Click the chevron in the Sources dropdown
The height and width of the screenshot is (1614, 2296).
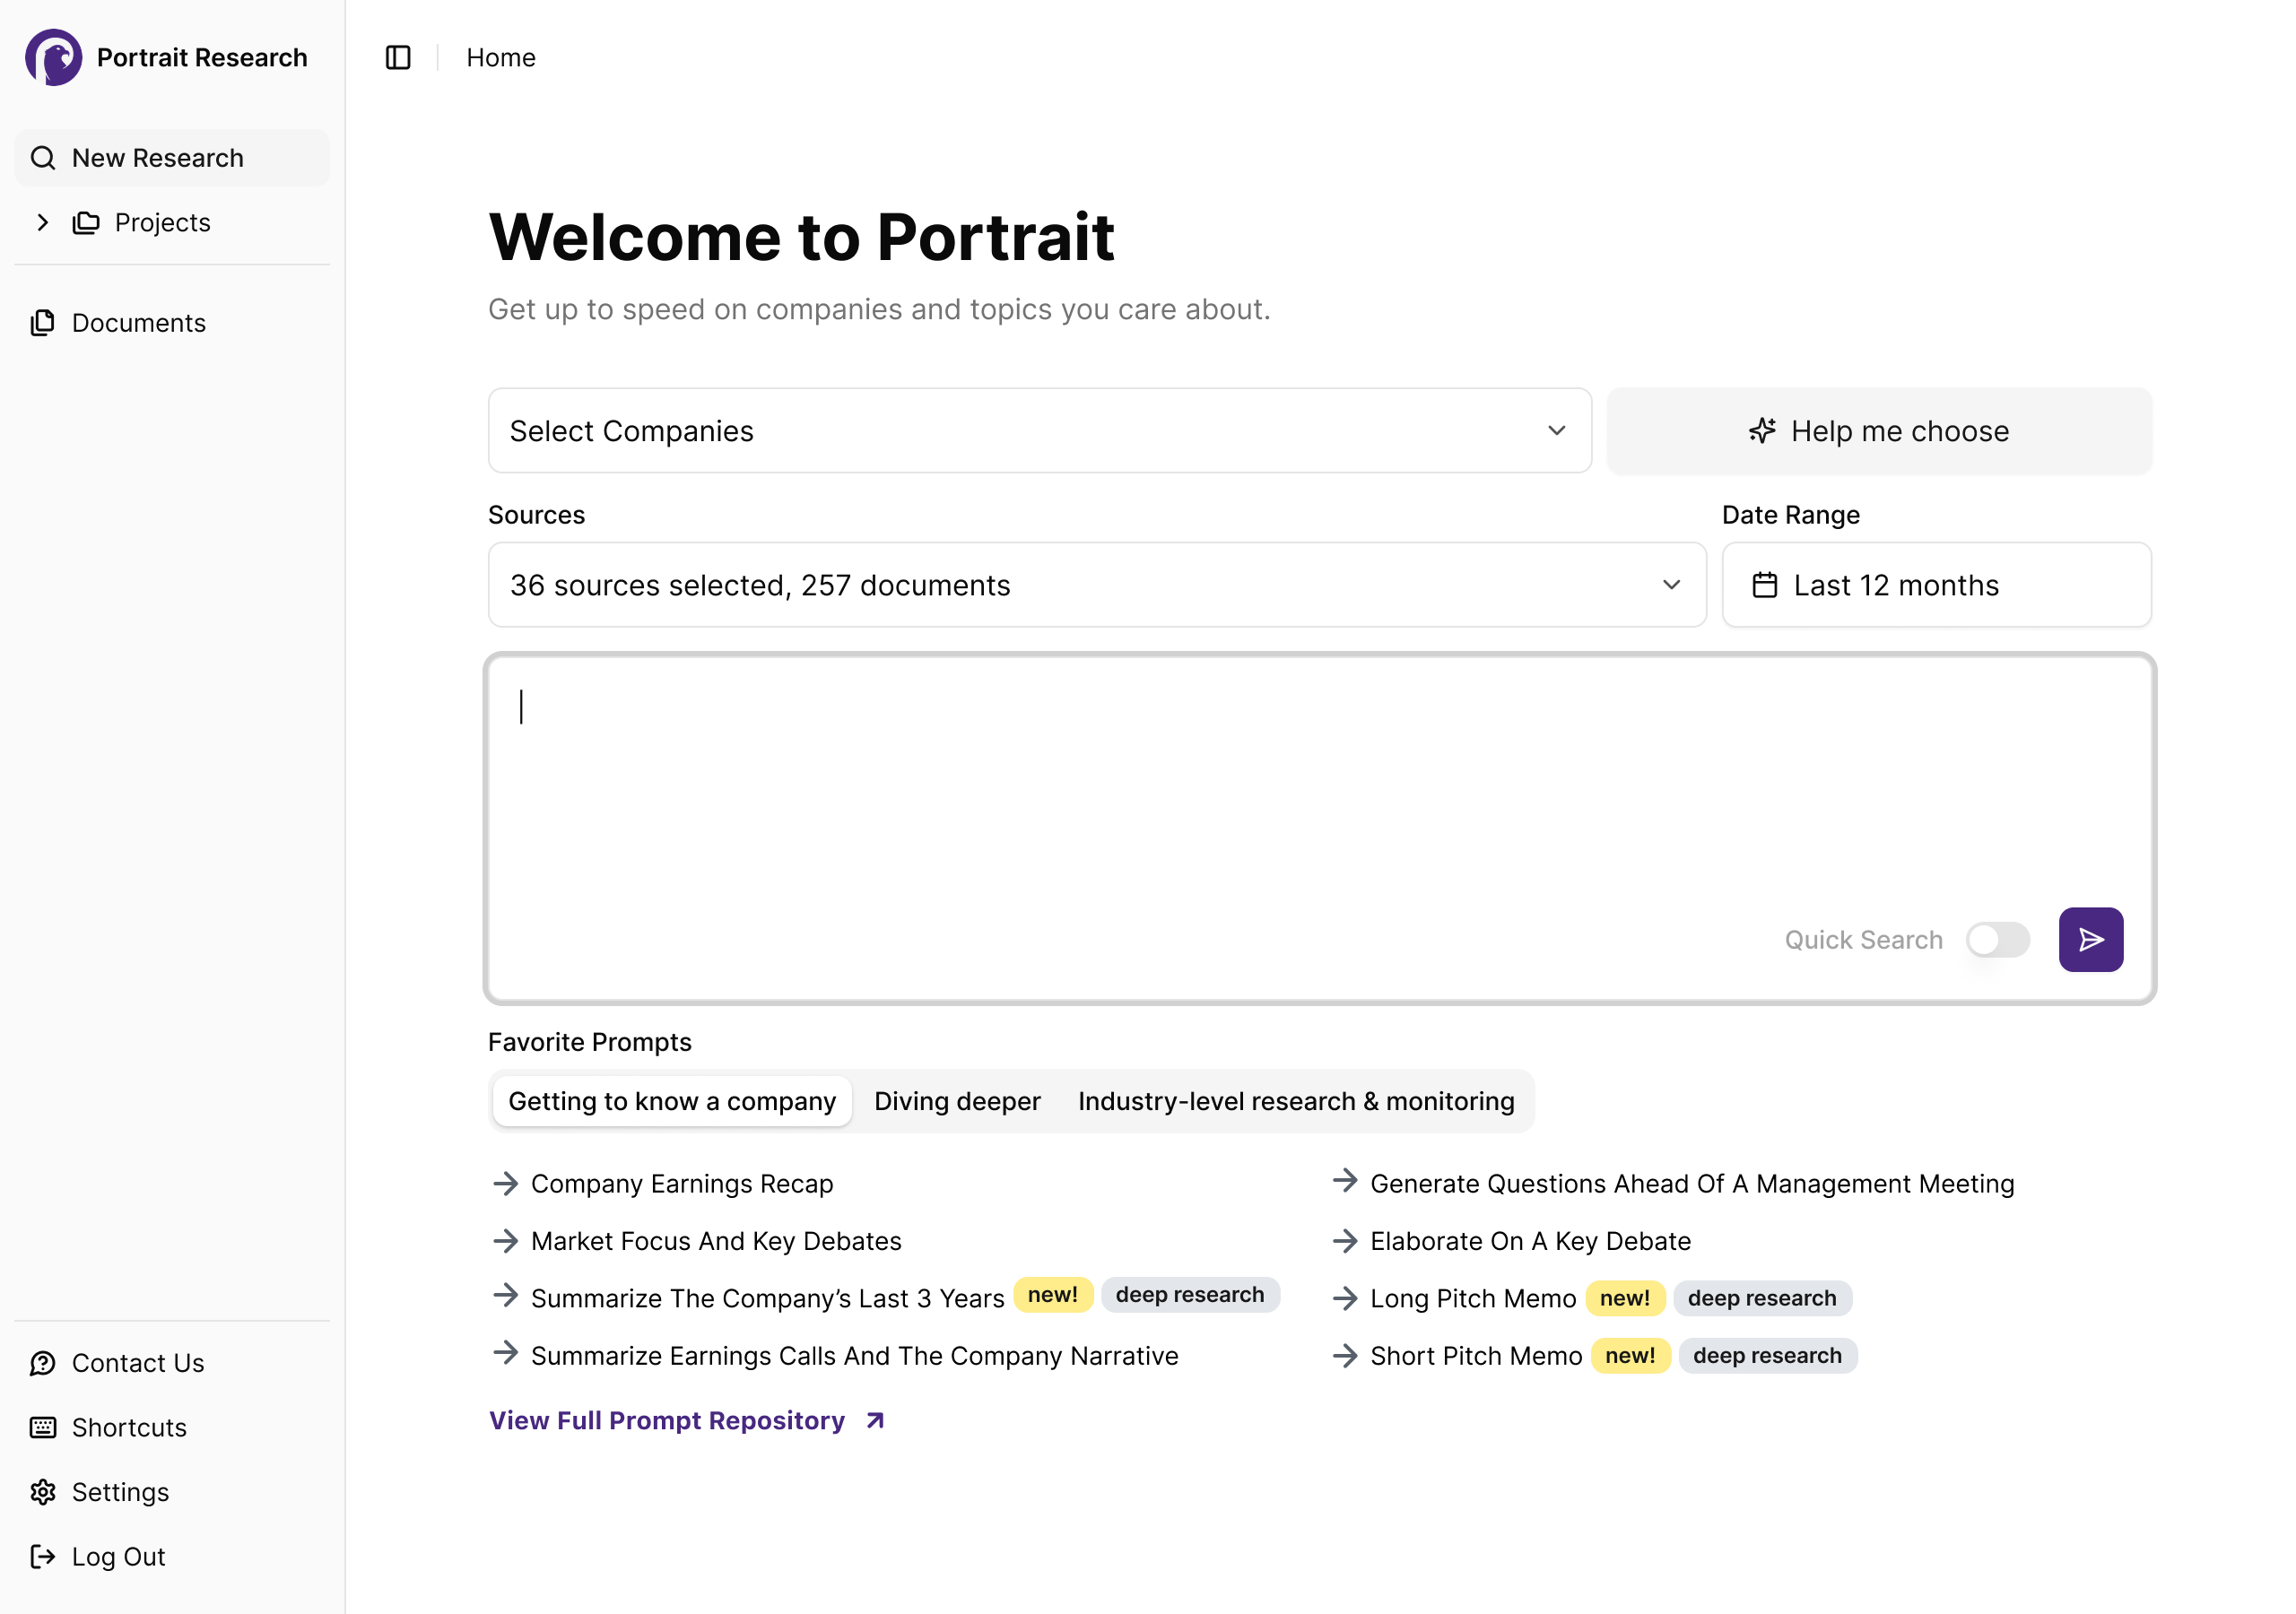click(x=1671, y=585)
